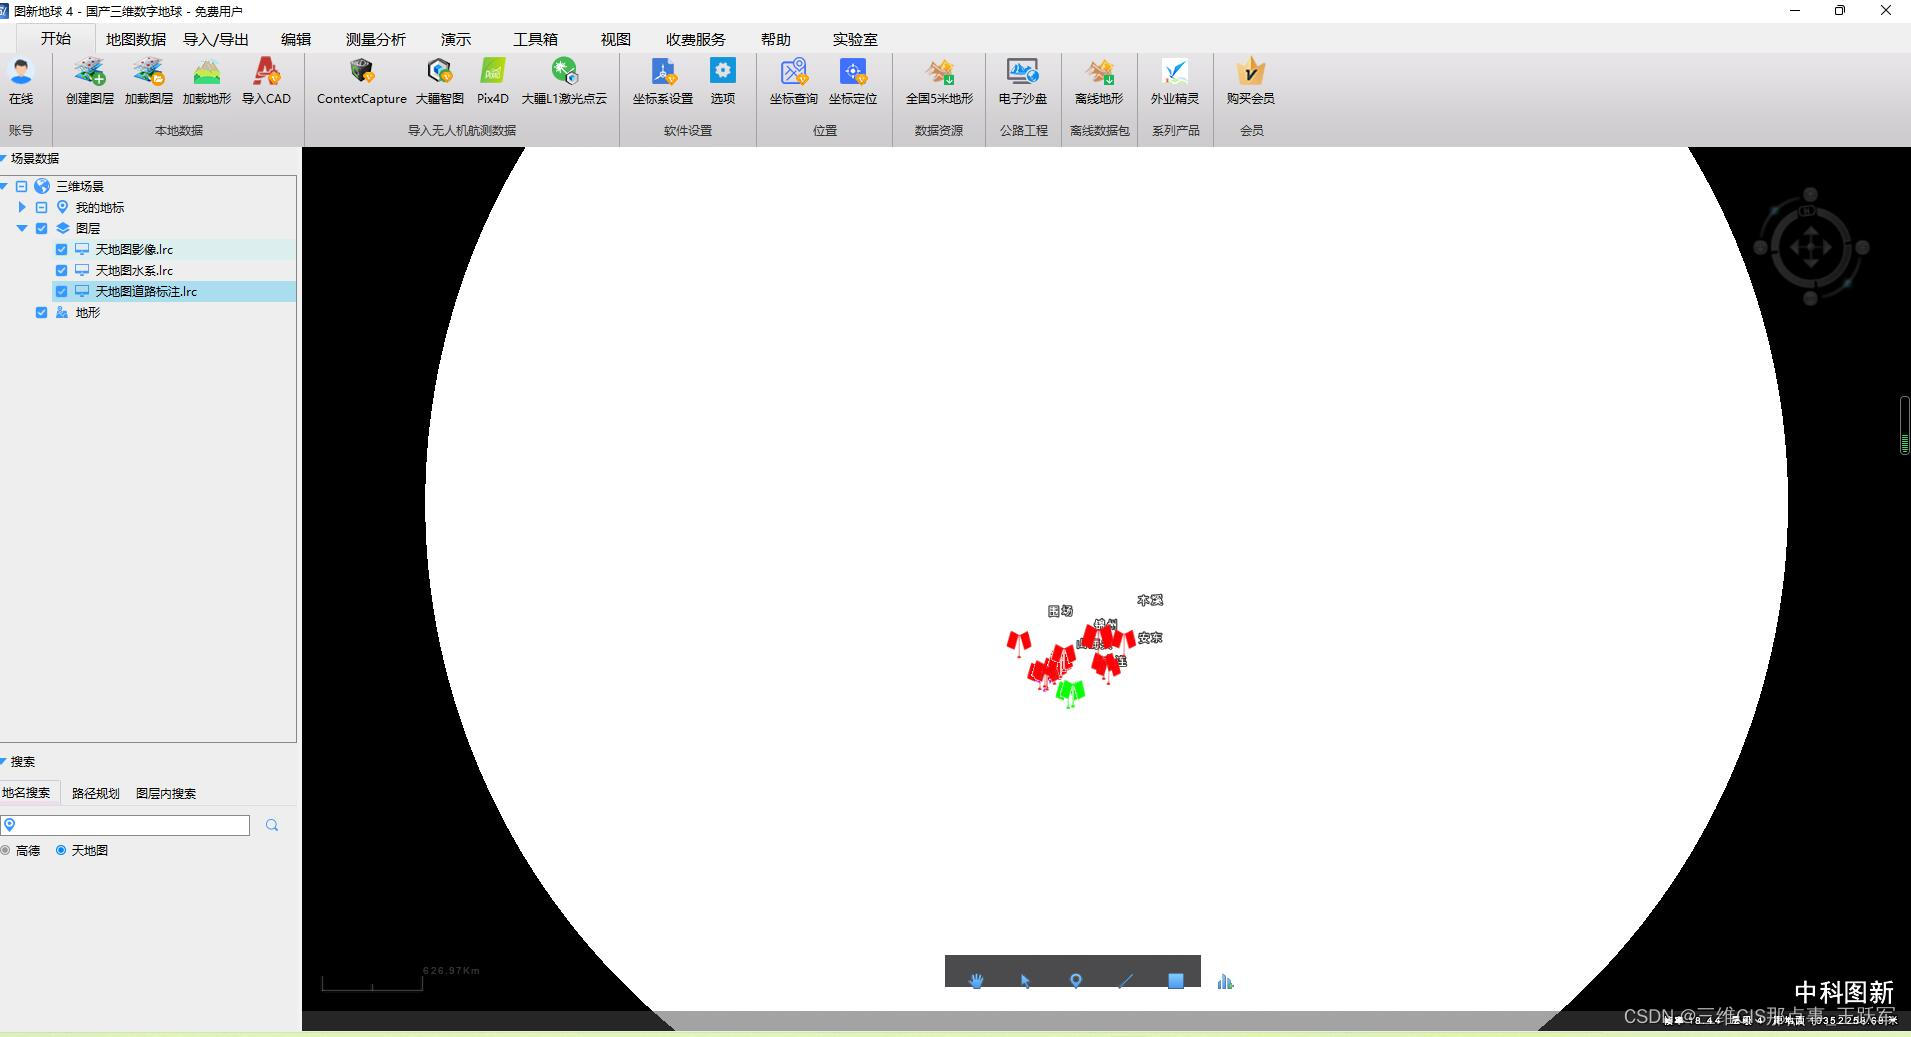Select the pan hand tool in bottom toolbar
The height and width of the screenshot is (1037, 1911).
pos(977,981)
